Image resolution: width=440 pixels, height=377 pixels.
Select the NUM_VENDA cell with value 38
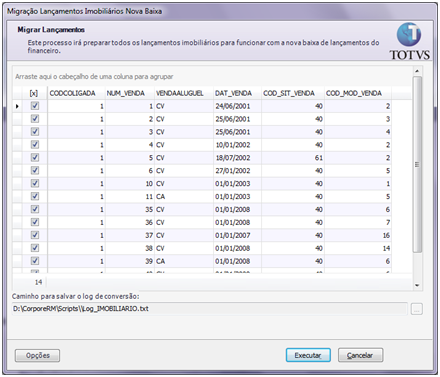pos(130,248)
